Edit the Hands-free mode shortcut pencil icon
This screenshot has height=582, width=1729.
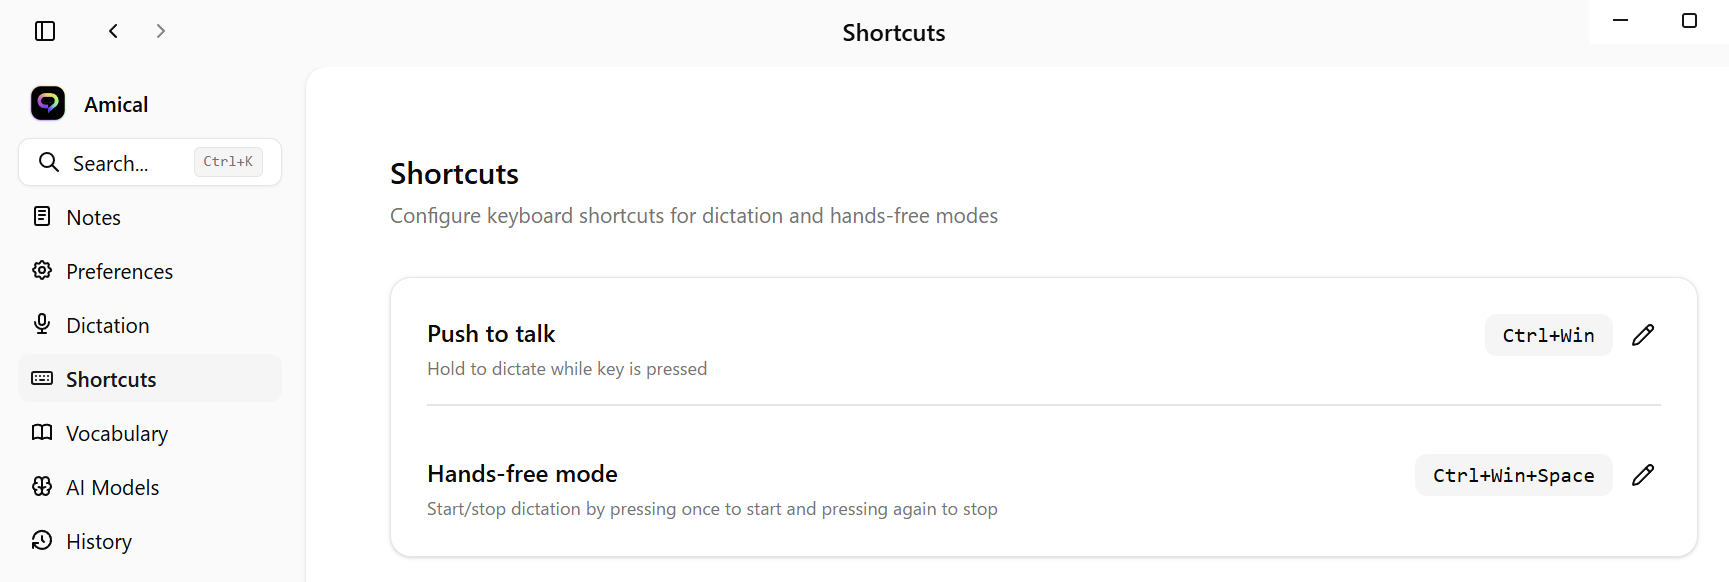(1644, 474)
